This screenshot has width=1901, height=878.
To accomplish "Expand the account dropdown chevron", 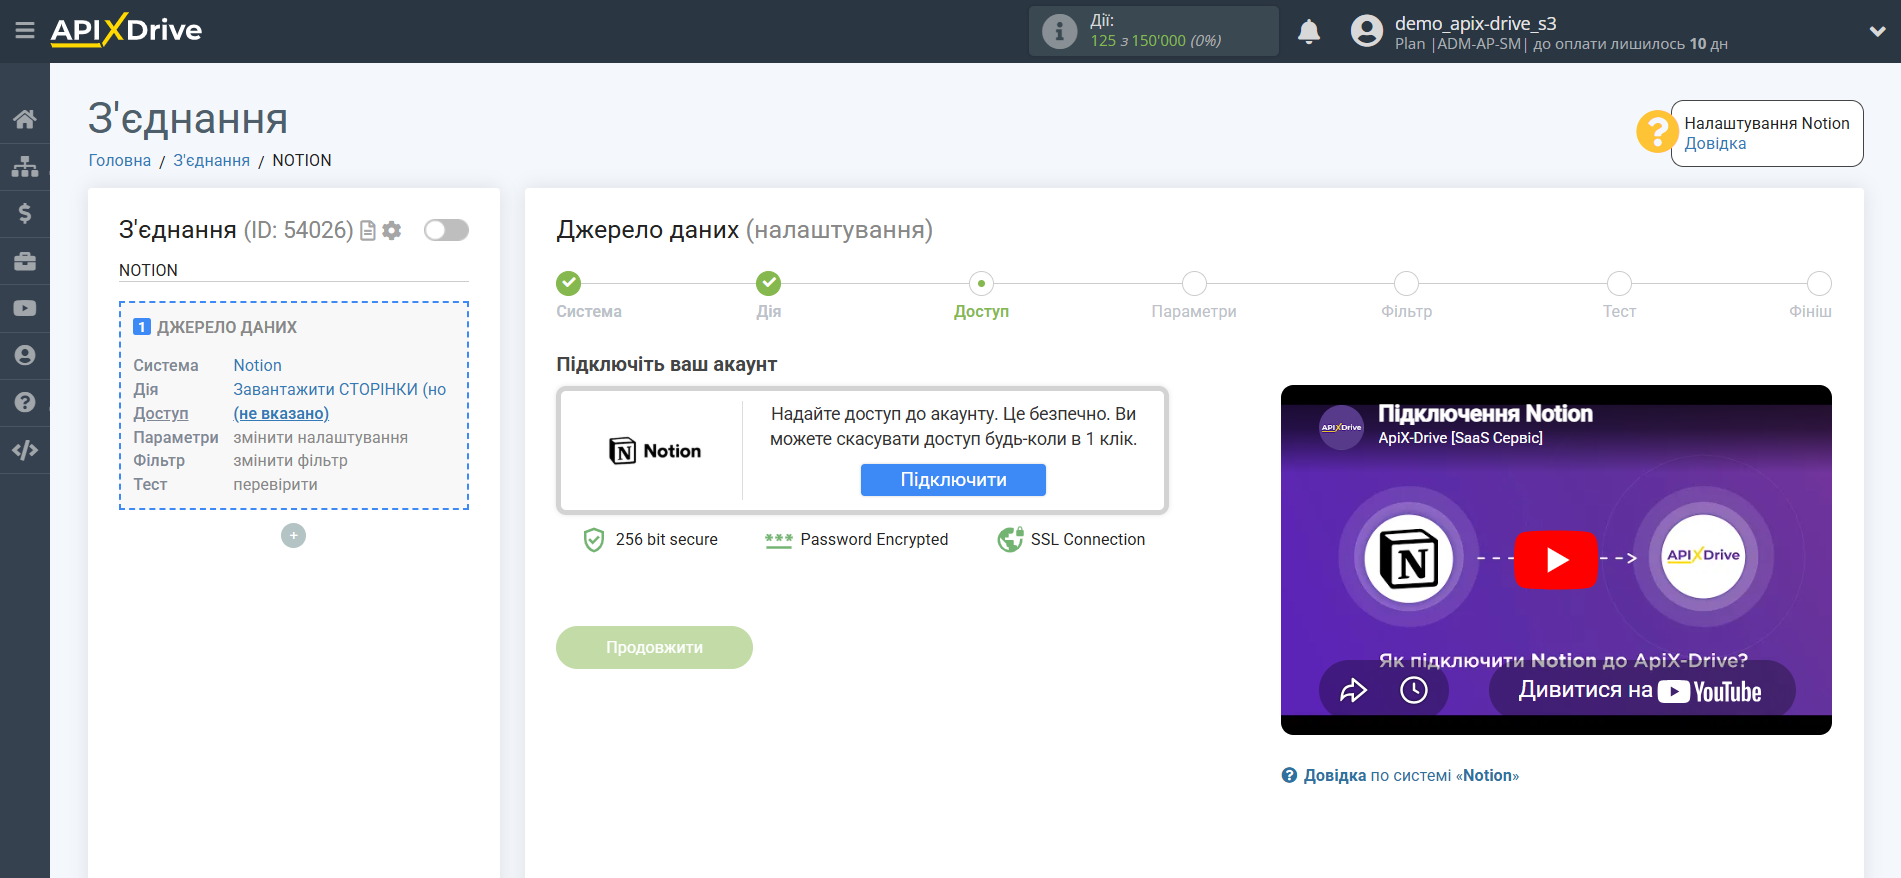I will tap(1877, 31).
